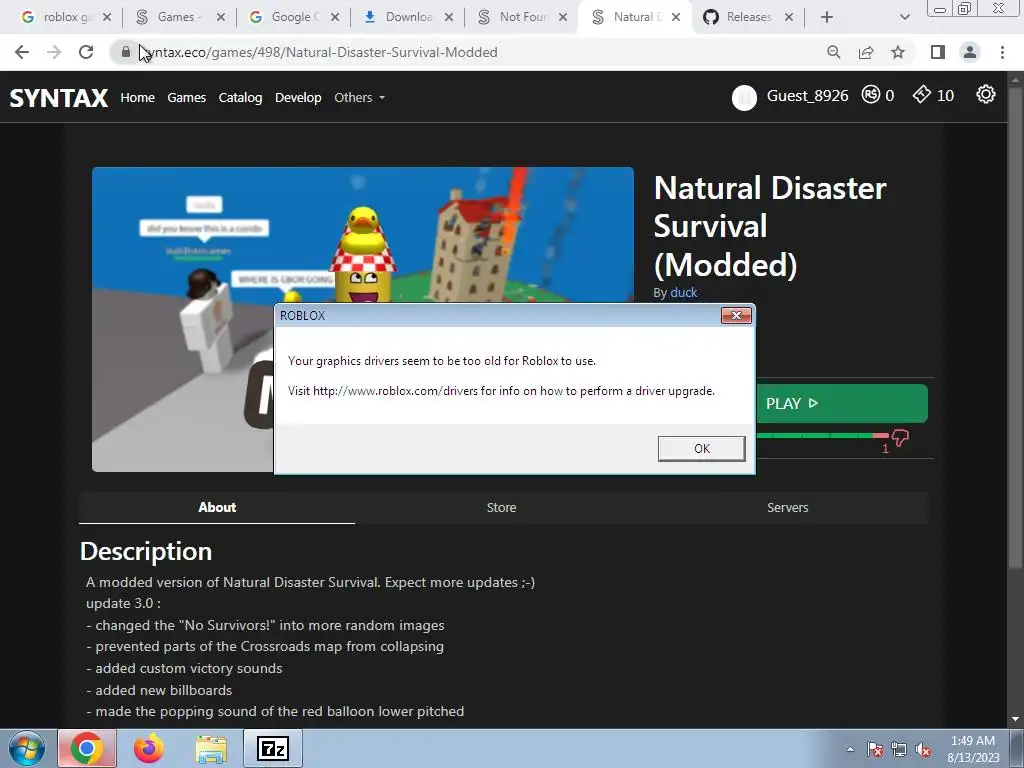Click the like/dislike ratio bar

coord(823,436)
